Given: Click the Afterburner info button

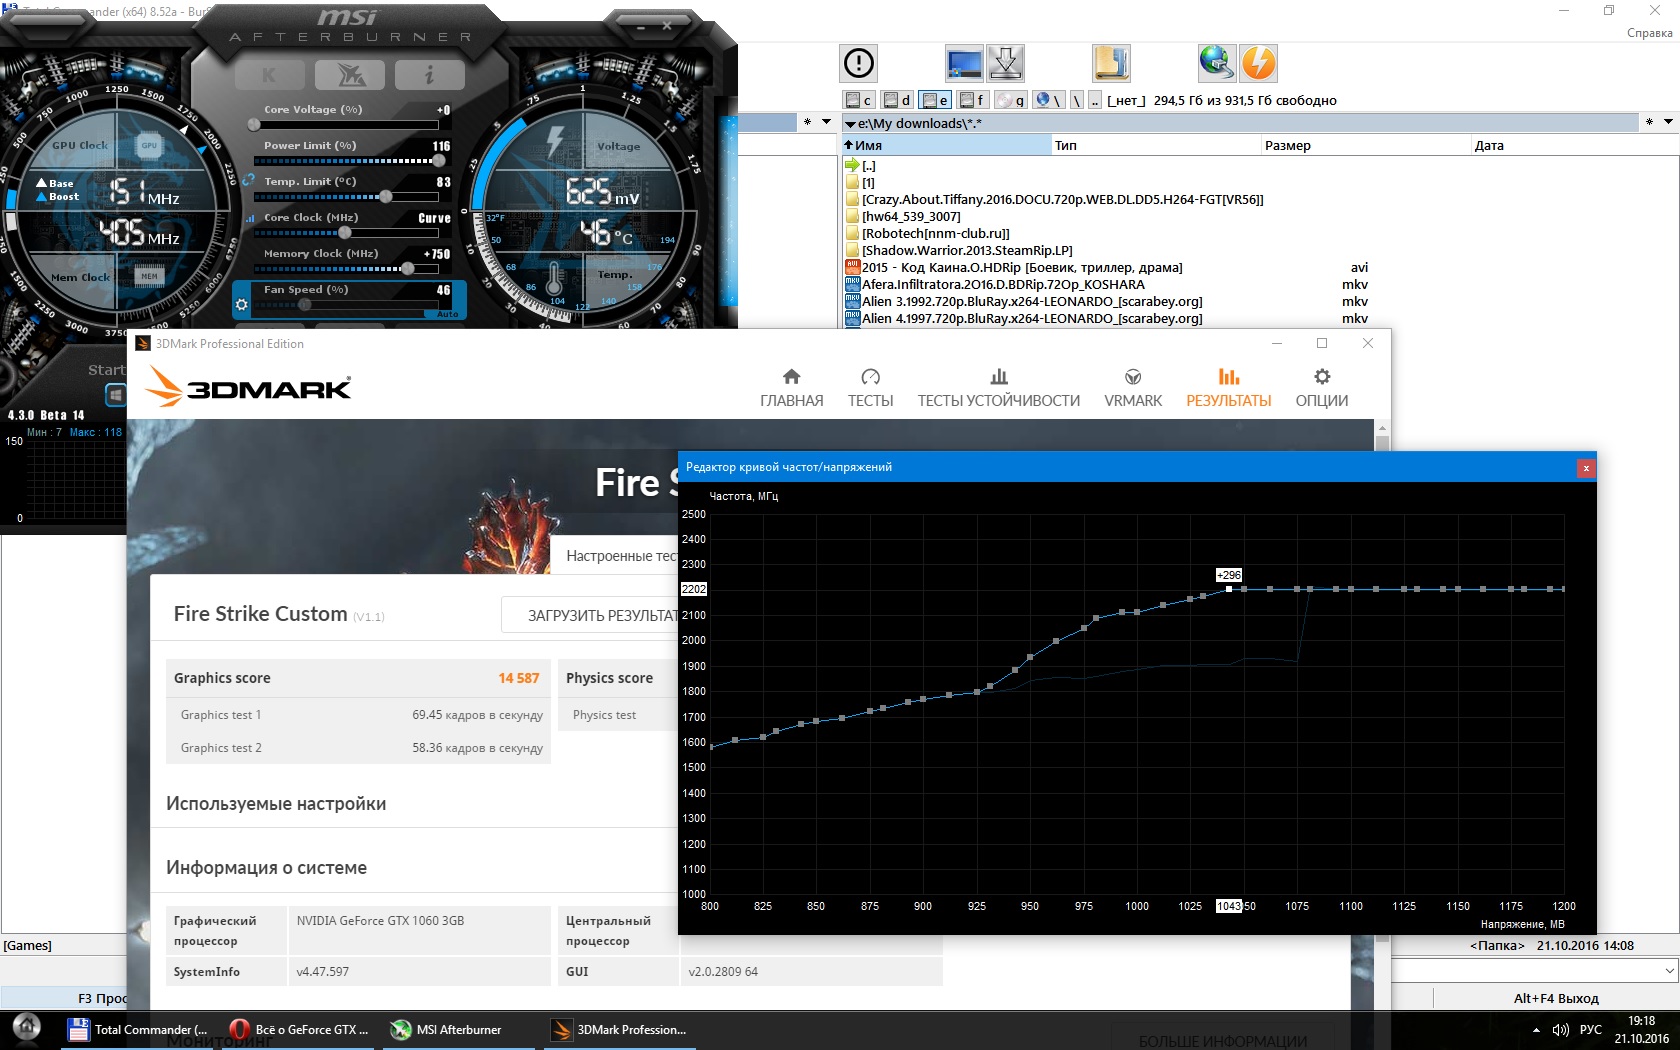Looking at the screenshot, I should point(429,75).
